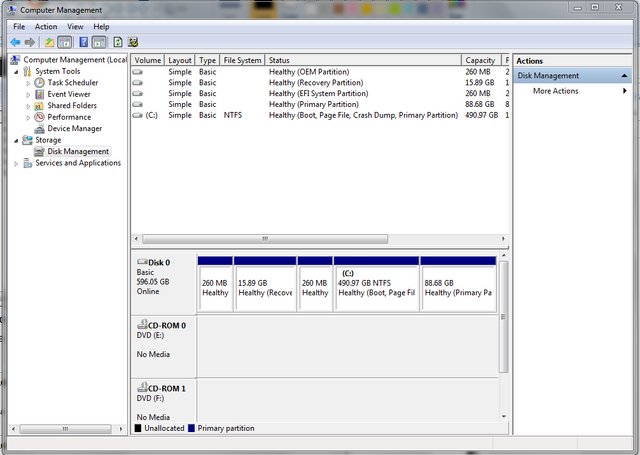Click the Settings toolbar icon after Refresh
This screenshot has width=640, height=455.
133,42
